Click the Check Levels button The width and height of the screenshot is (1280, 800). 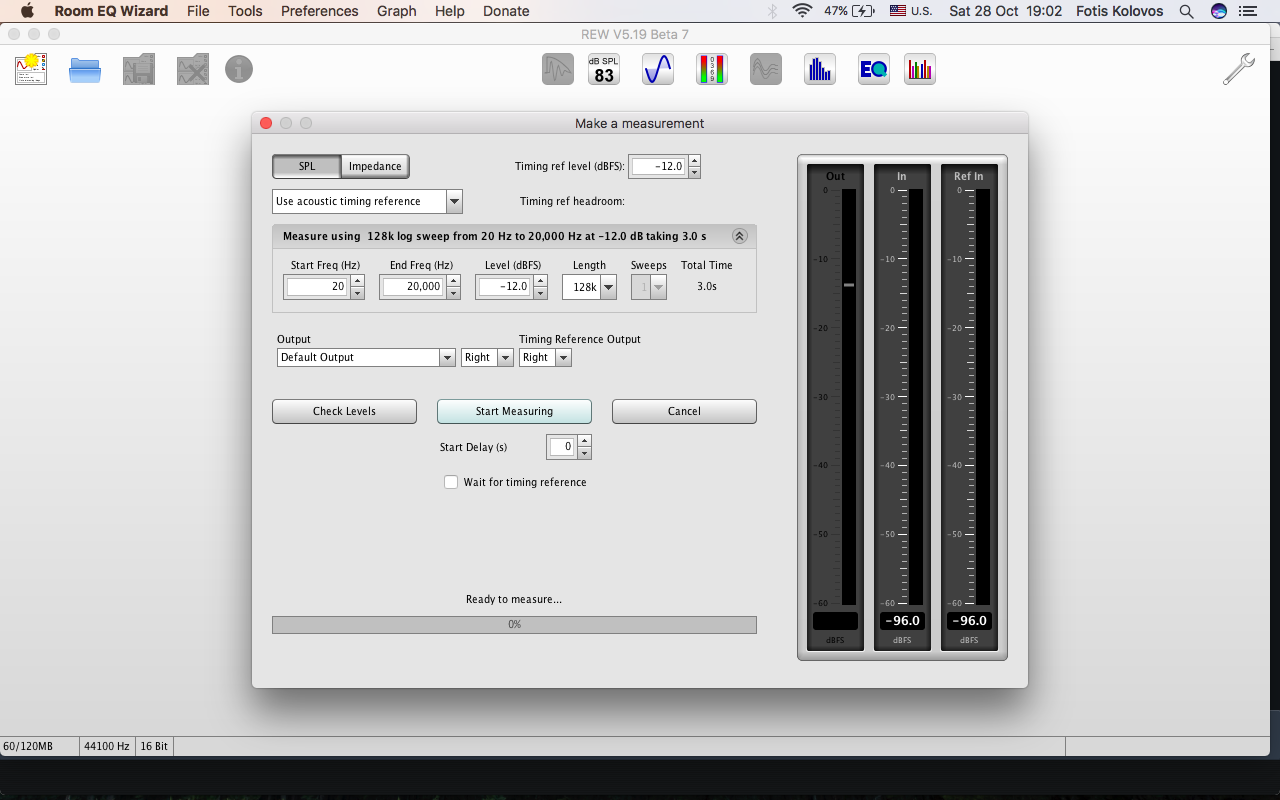[344, 411]
